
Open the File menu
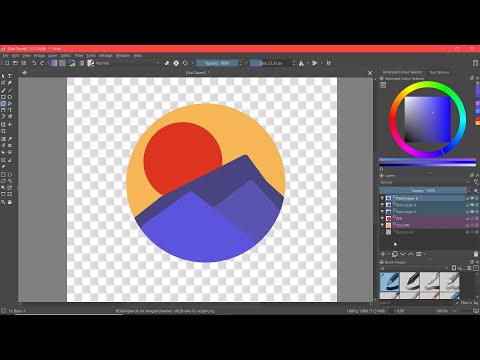click(x=5, y=55)
